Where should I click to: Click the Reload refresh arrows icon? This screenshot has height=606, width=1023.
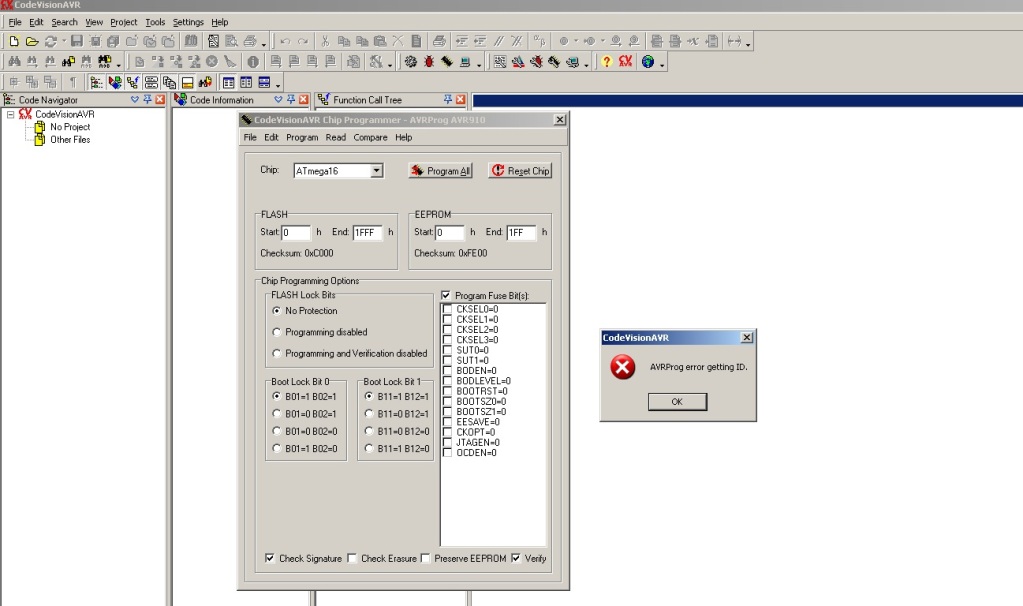point(50,41)
